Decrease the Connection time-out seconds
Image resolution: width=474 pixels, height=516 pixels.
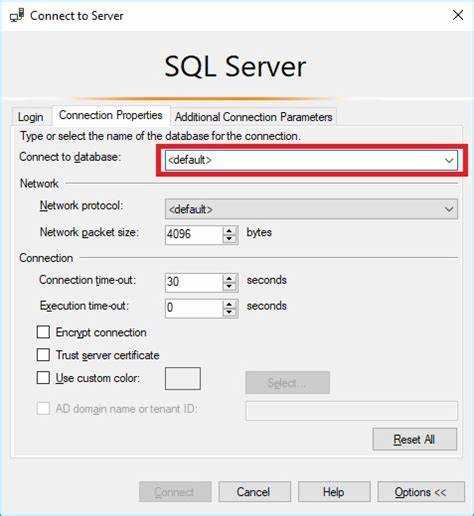[229, 286]
